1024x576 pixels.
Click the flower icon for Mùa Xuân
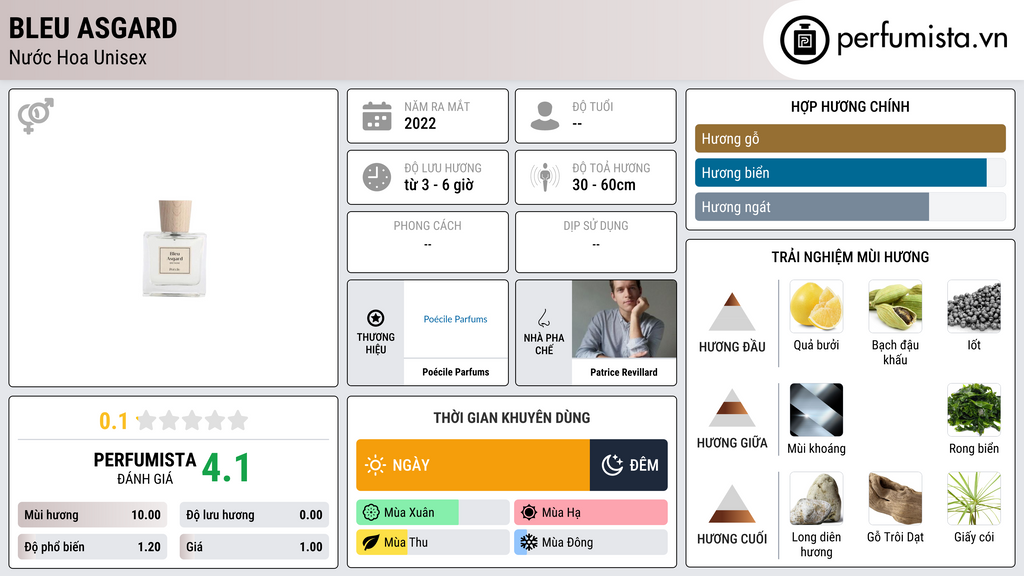tap(371, 513)
